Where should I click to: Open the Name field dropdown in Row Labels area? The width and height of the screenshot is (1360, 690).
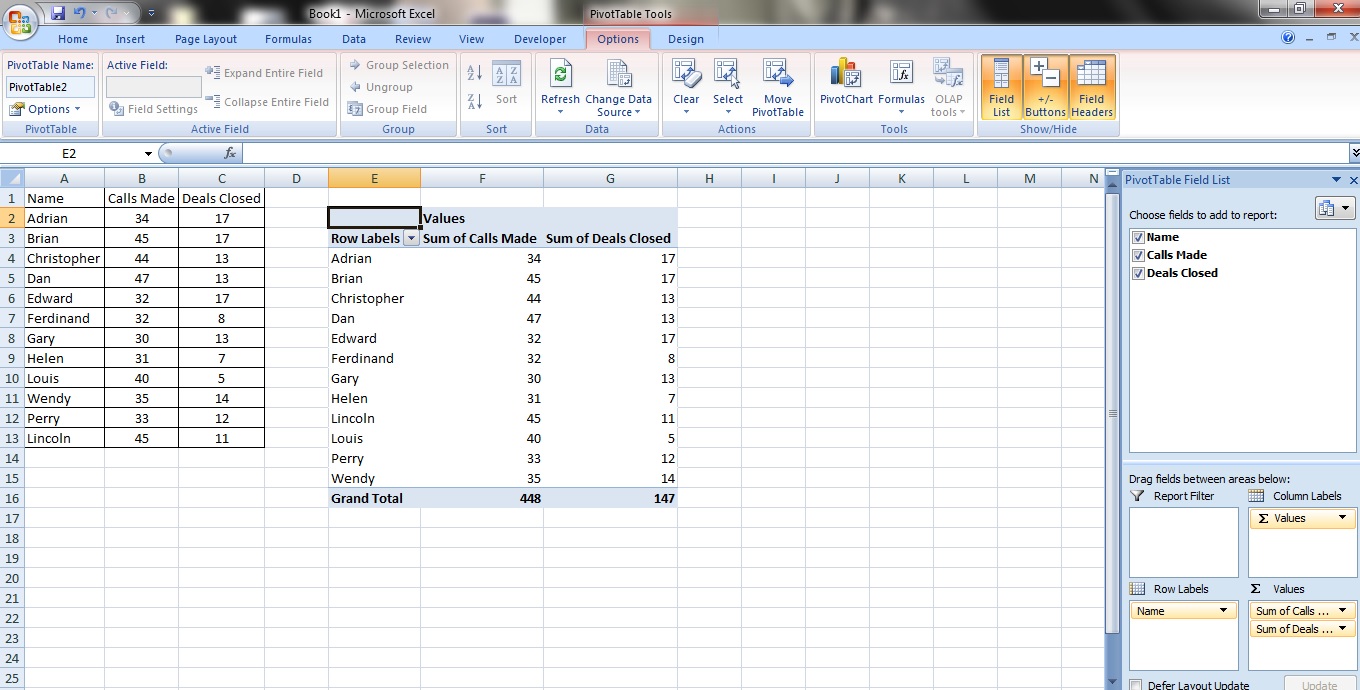point(1223,611)
